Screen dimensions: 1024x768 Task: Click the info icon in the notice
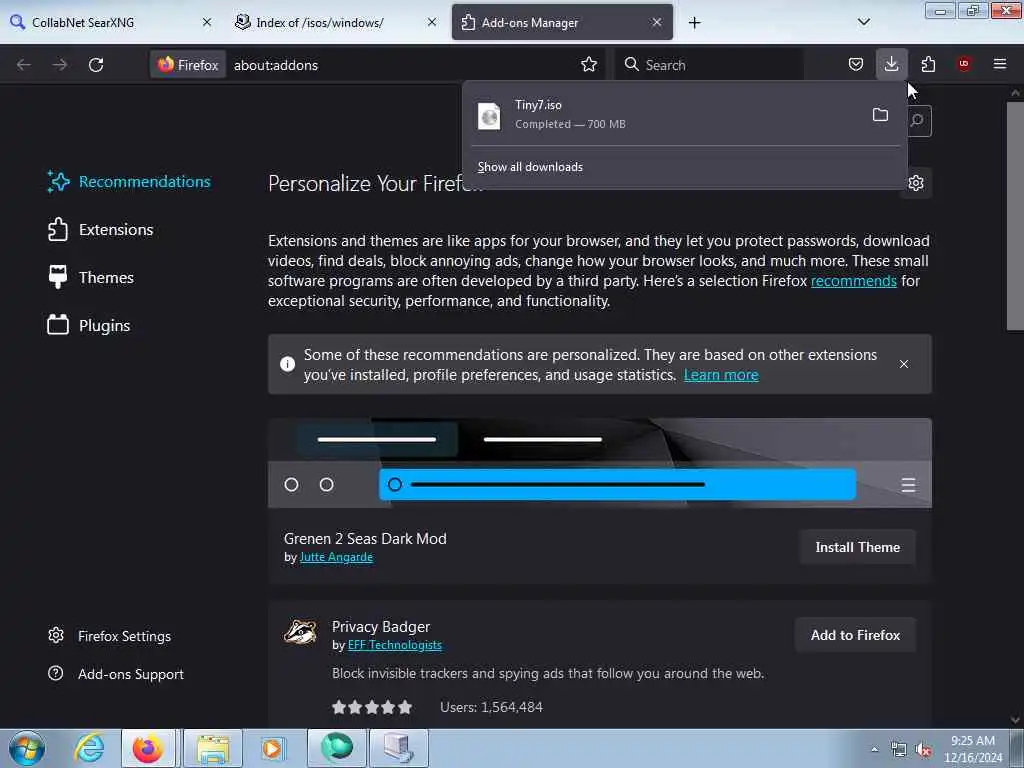click(287, 364)
